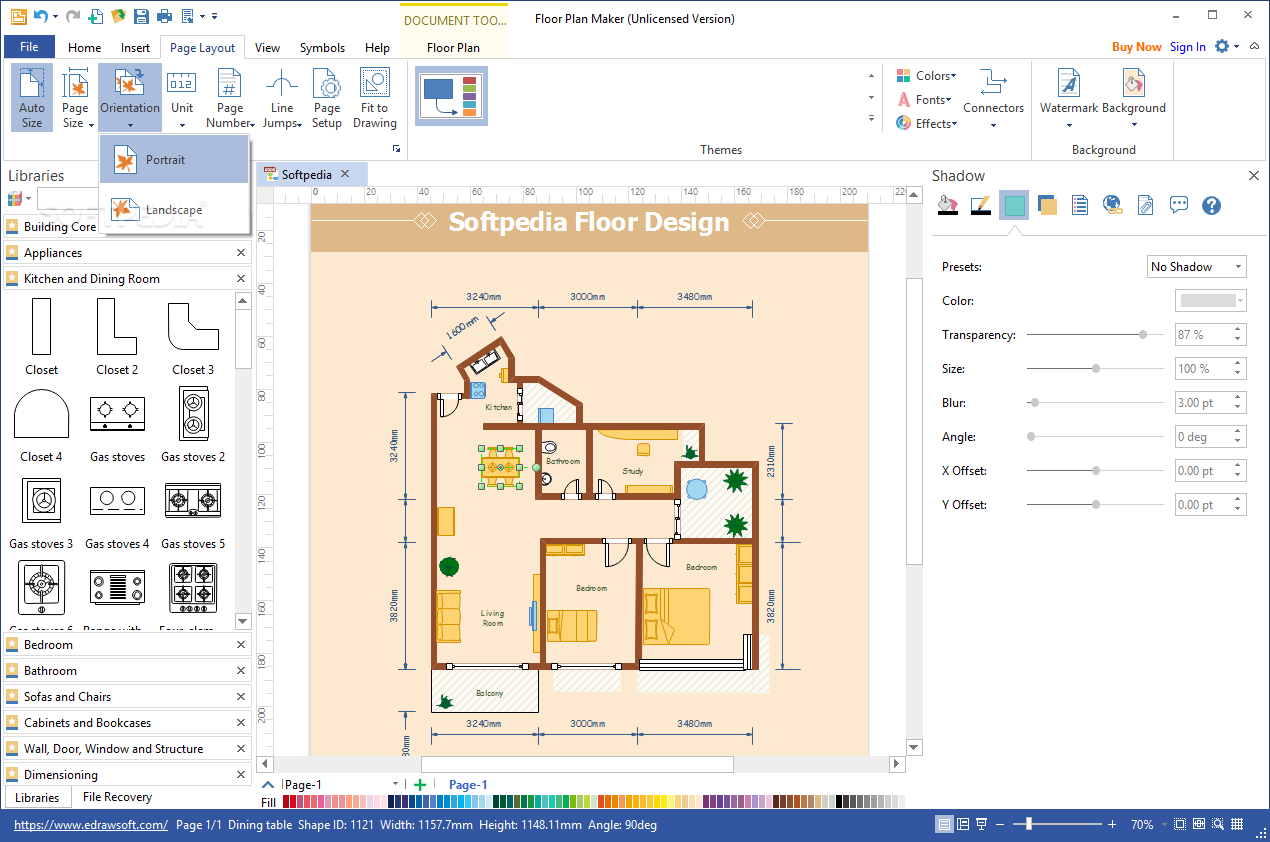Screen dimensions: 1270x842
Task: Click the Help question mark icon
Action: click(1211, 205)
